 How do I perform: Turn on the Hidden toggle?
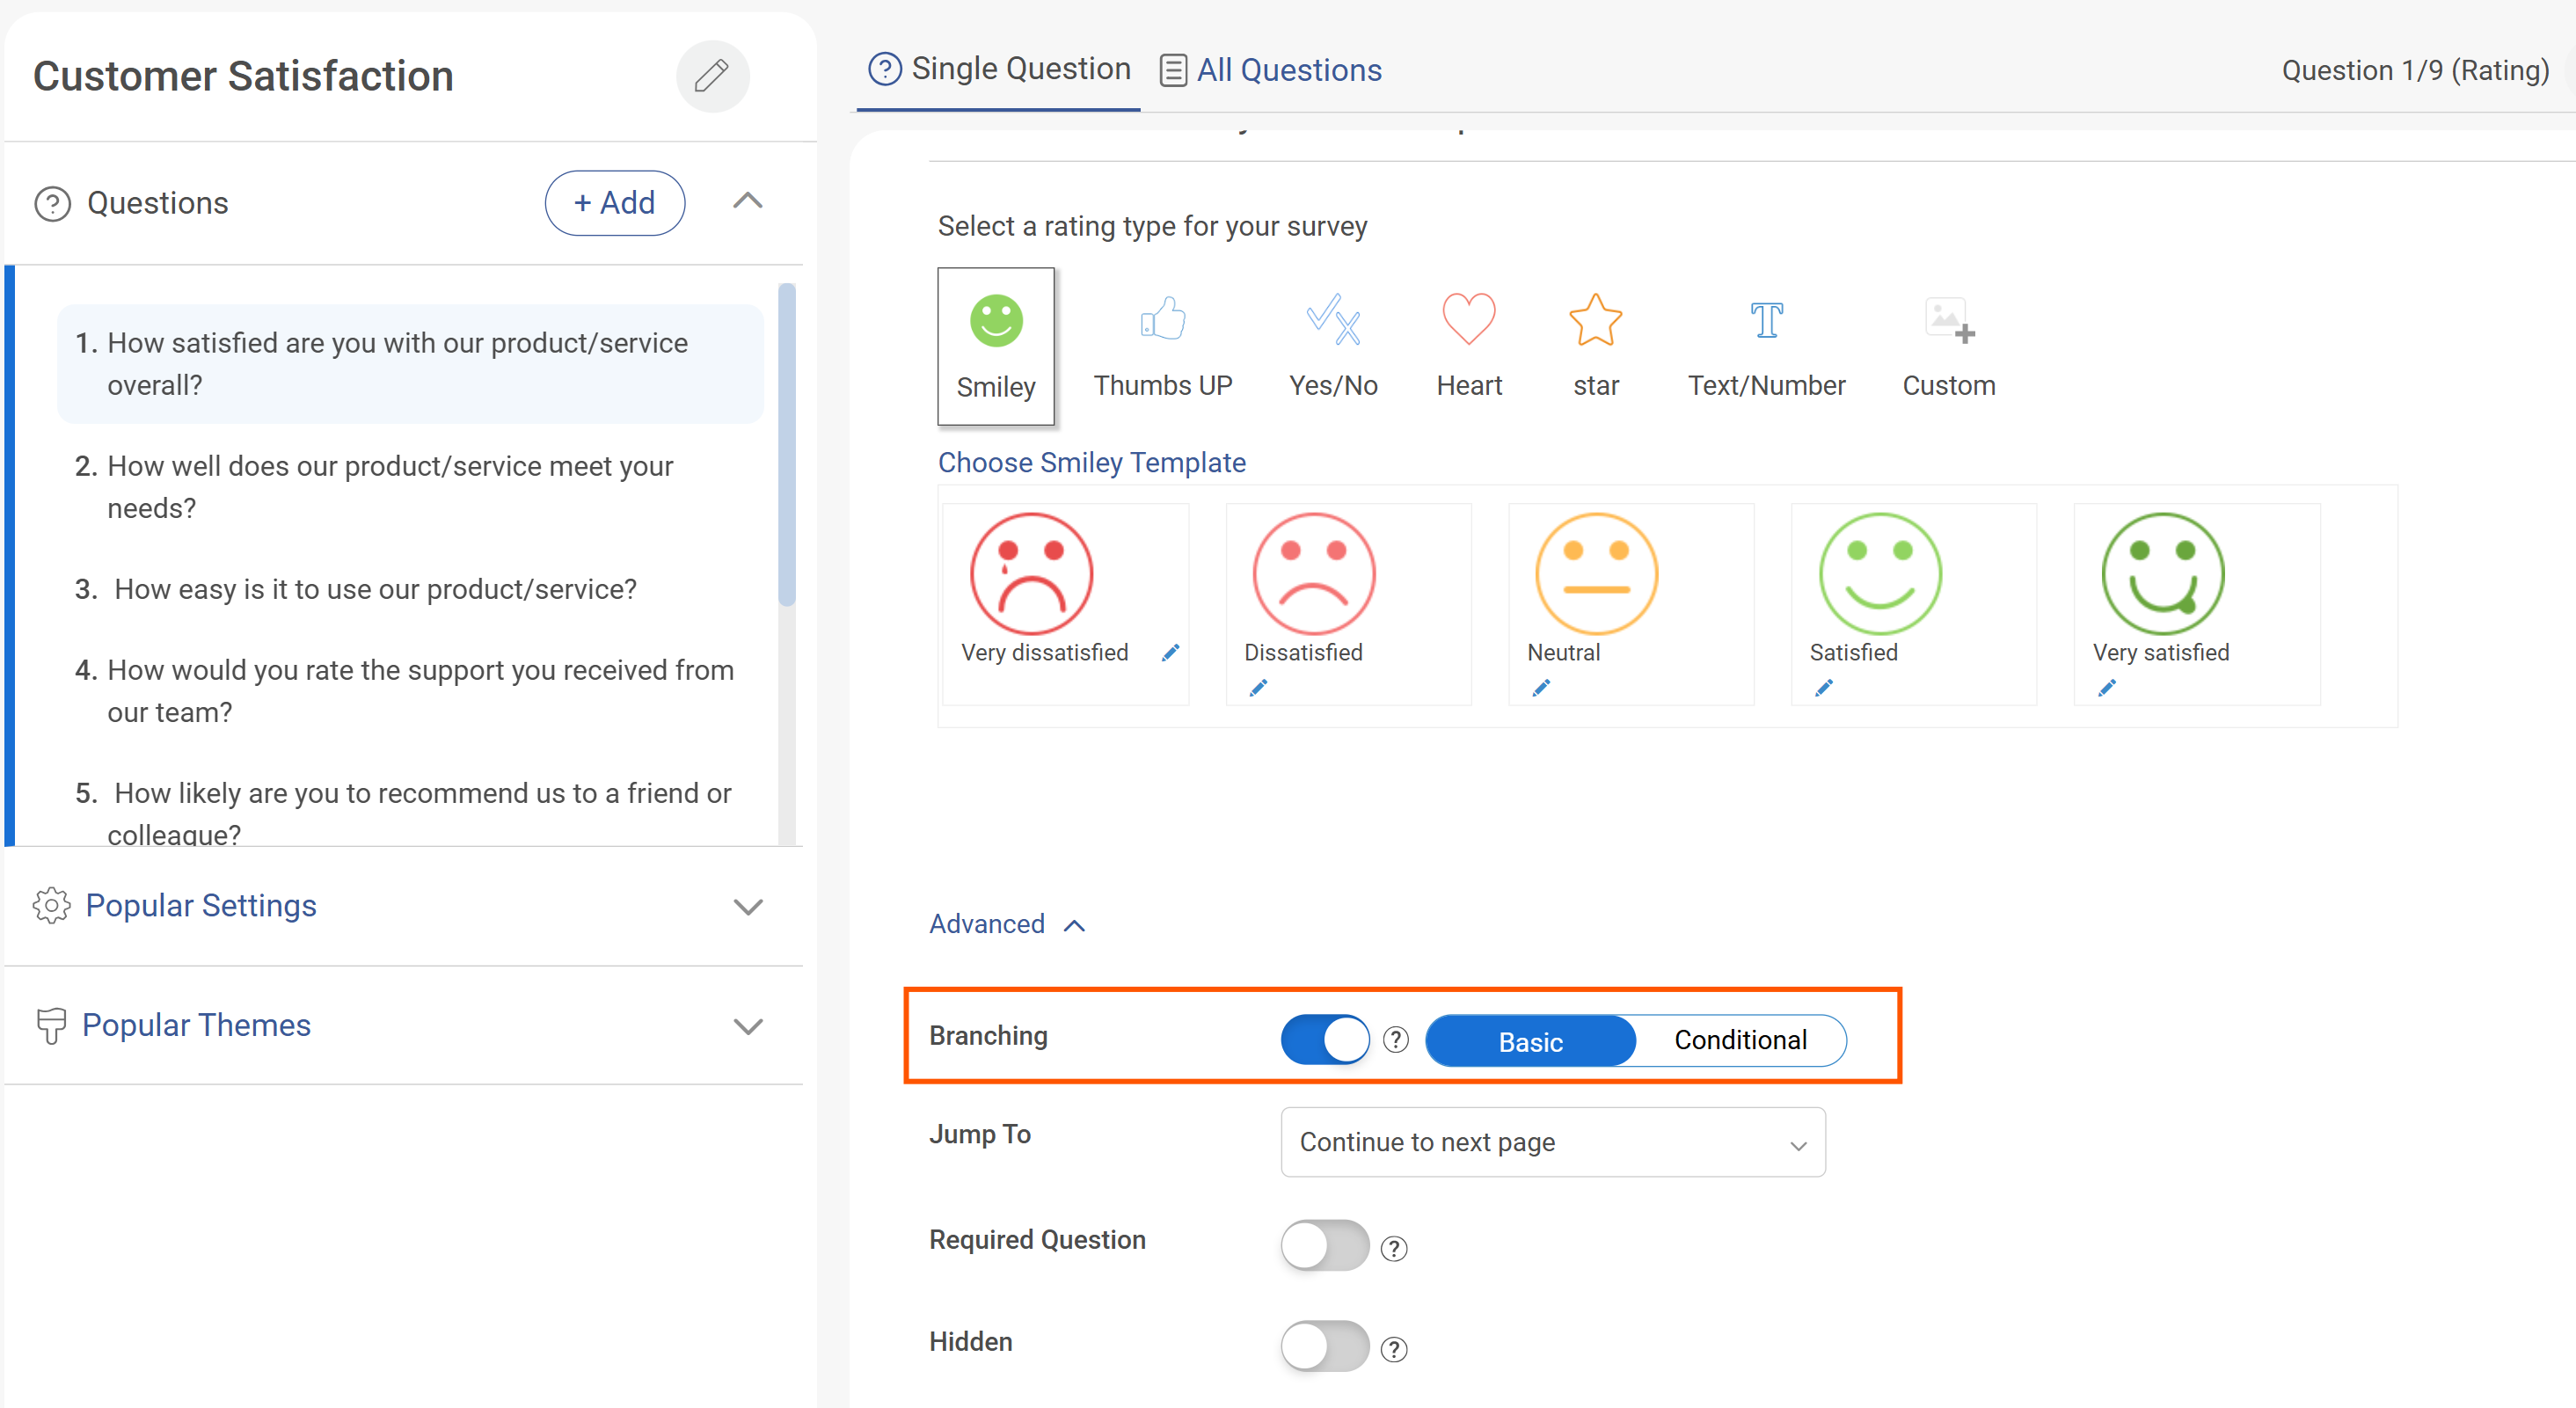1324,1347
